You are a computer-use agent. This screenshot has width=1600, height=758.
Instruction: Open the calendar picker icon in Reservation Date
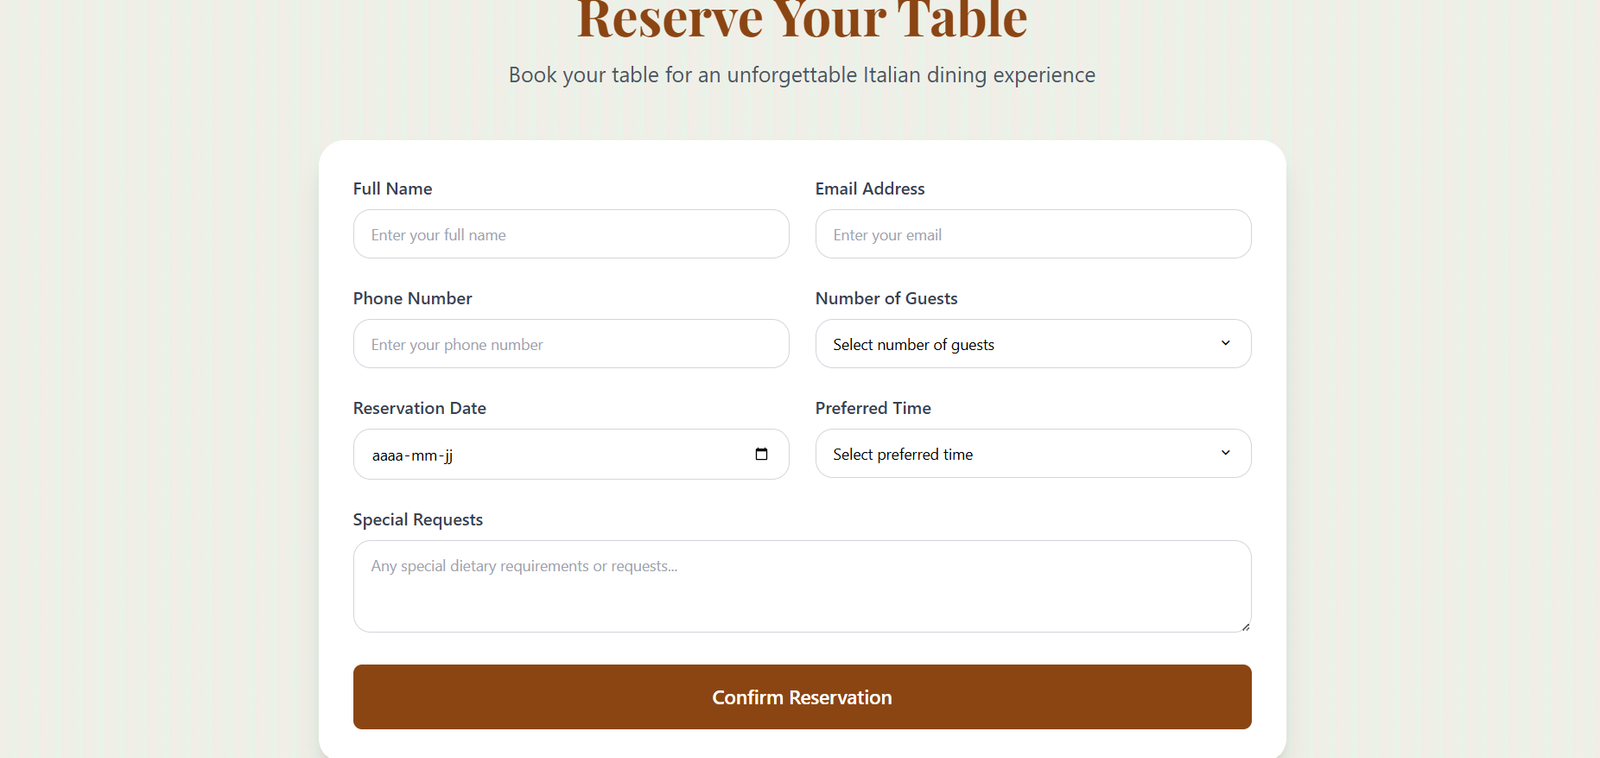761,454
